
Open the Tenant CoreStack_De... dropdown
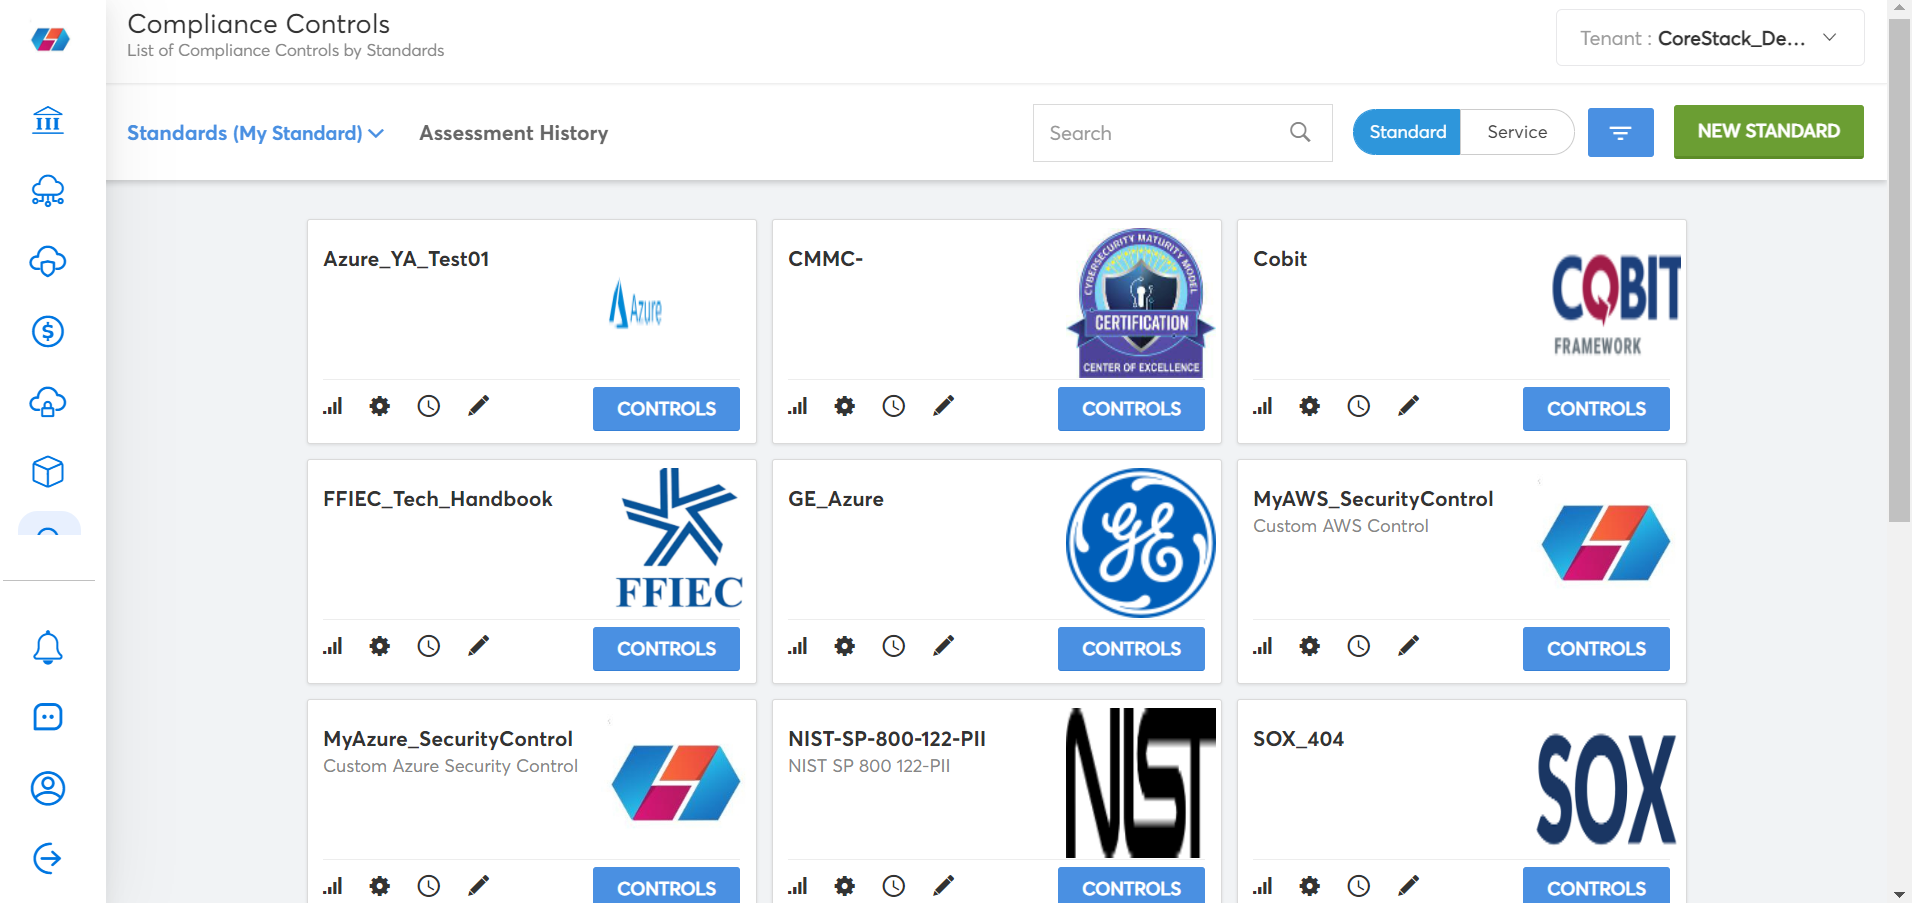pos(1709,38)
